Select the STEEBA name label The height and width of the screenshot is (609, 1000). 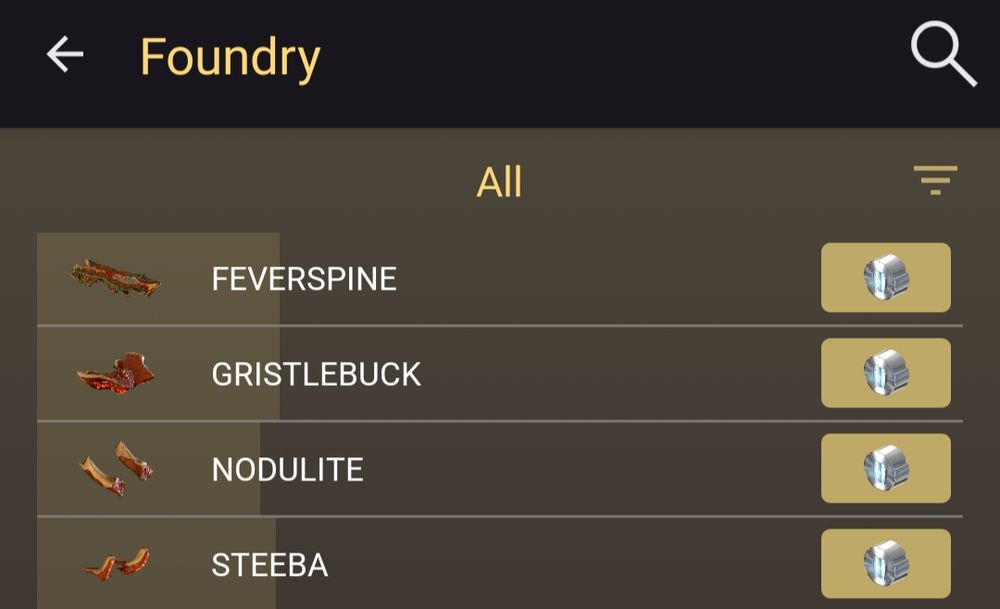click(269, 565)
